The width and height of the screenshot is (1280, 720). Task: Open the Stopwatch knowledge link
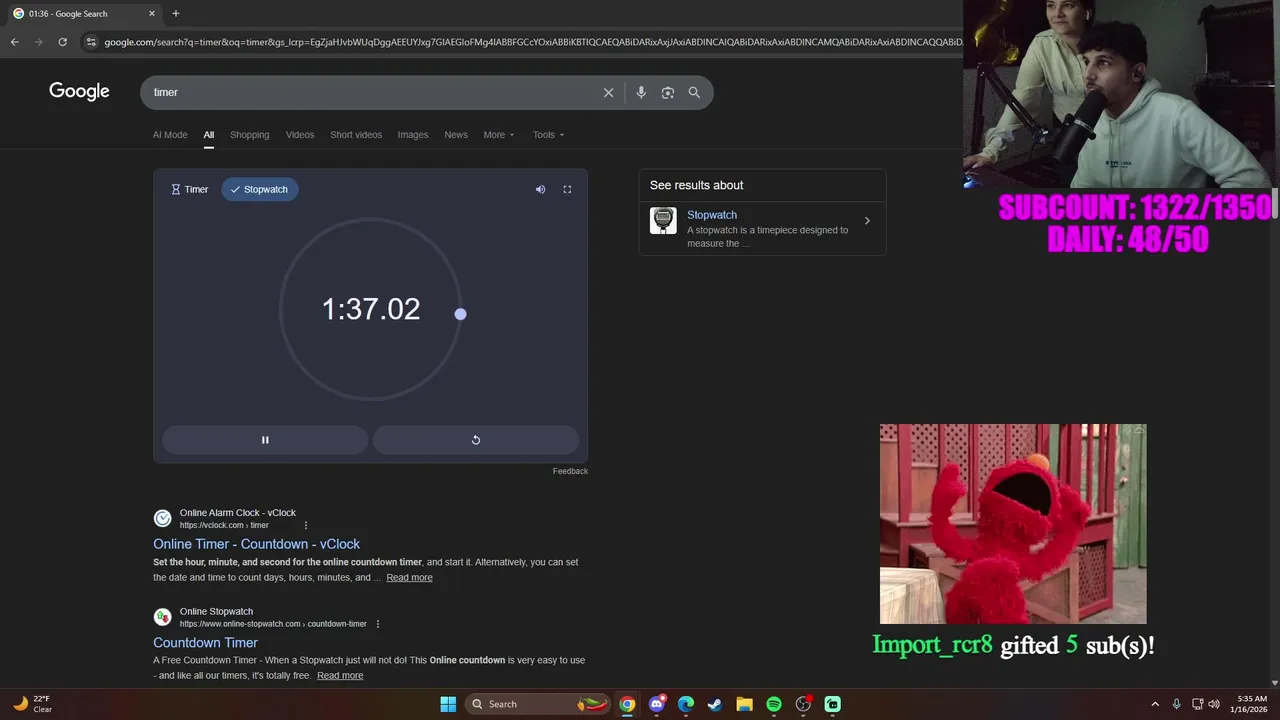pos(712,215)
